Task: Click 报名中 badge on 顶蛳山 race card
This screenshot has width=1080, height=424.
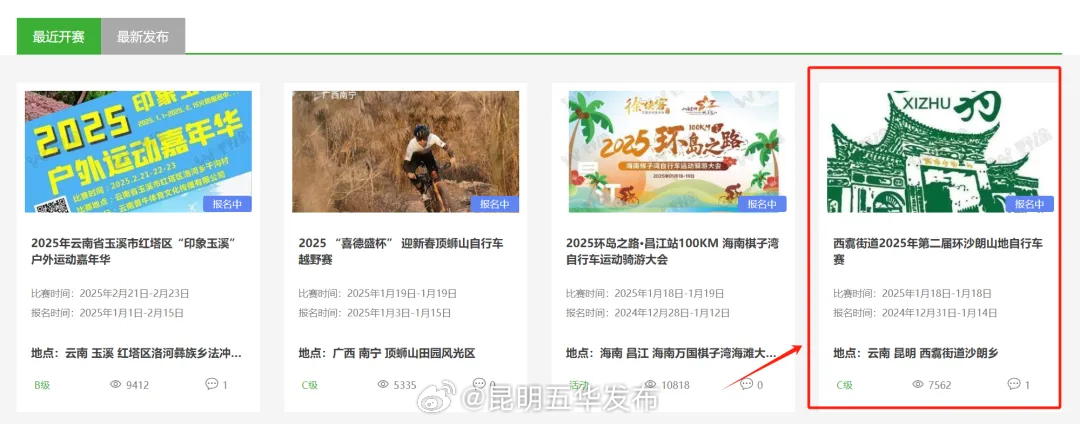Action: pyautogui.click(x=495, y=204)
